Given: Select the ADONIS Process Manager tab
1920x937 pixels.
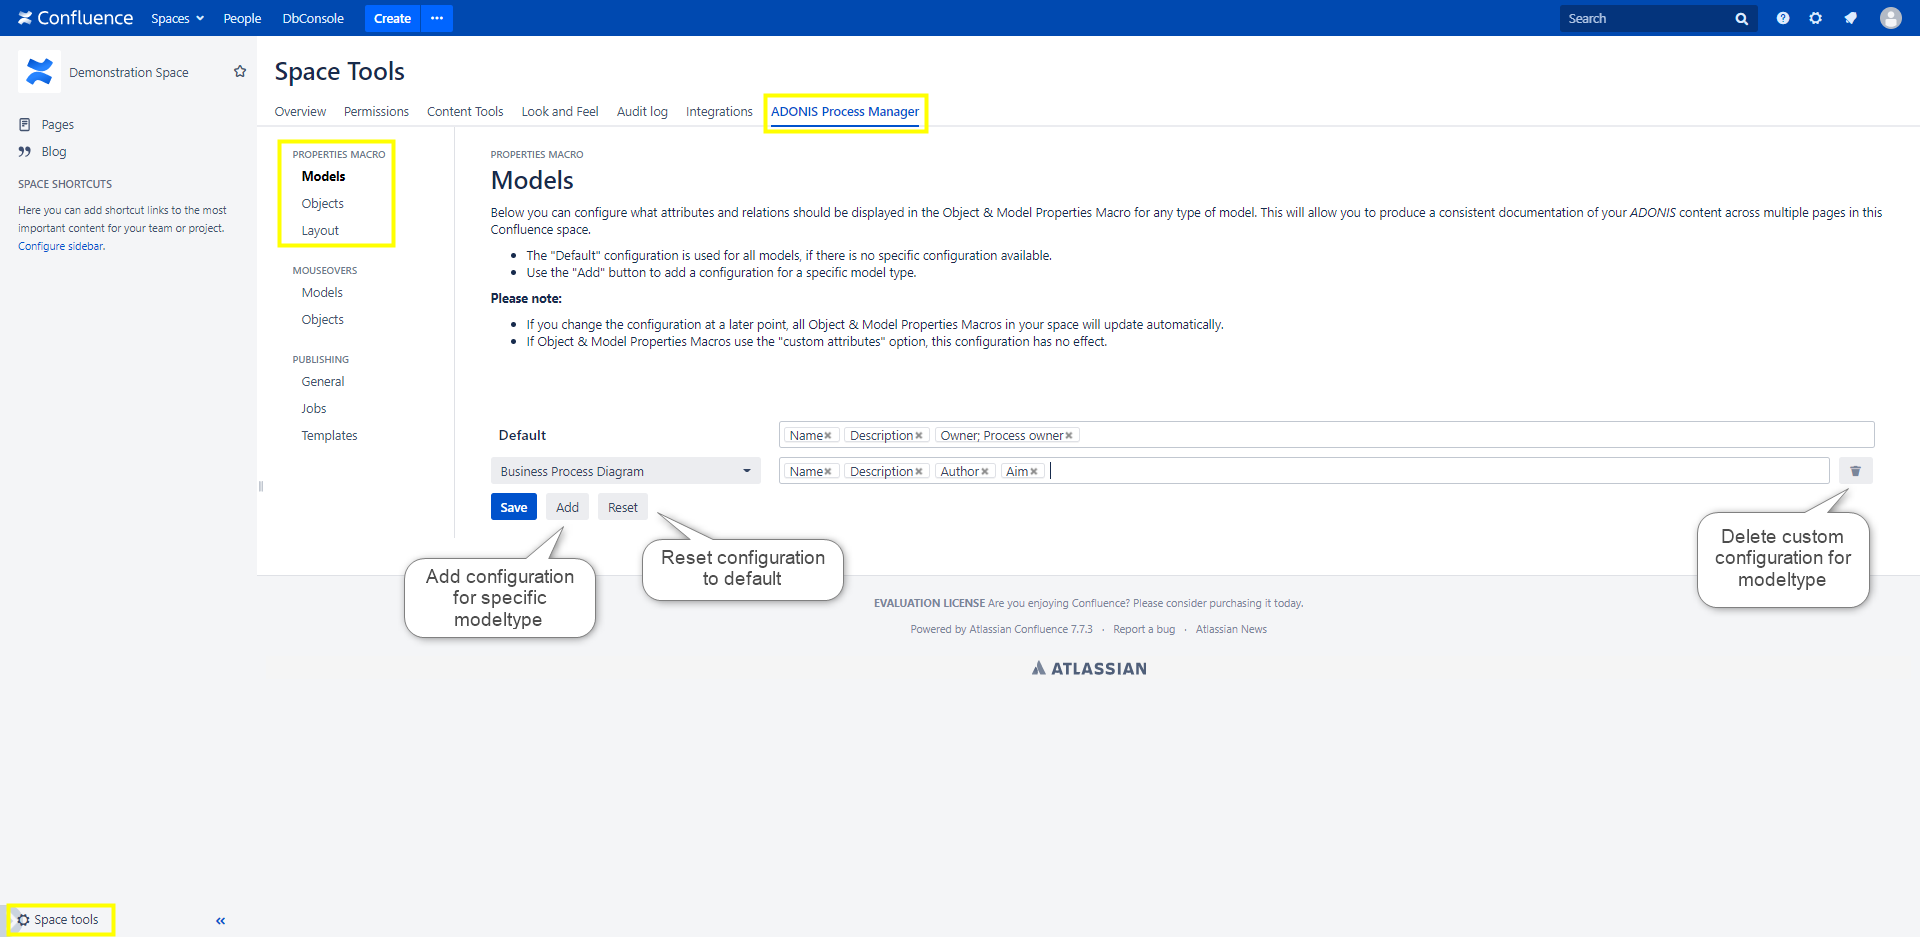Looking at the screenshot, I should [x=845, y=112].
